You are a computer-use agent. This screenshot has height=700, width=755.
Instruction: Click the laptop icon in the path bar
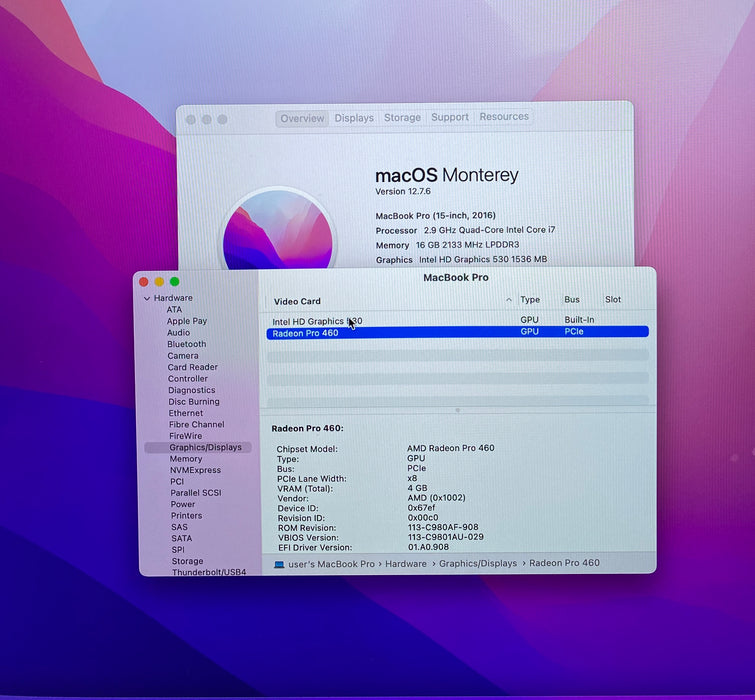coord(279,564)
